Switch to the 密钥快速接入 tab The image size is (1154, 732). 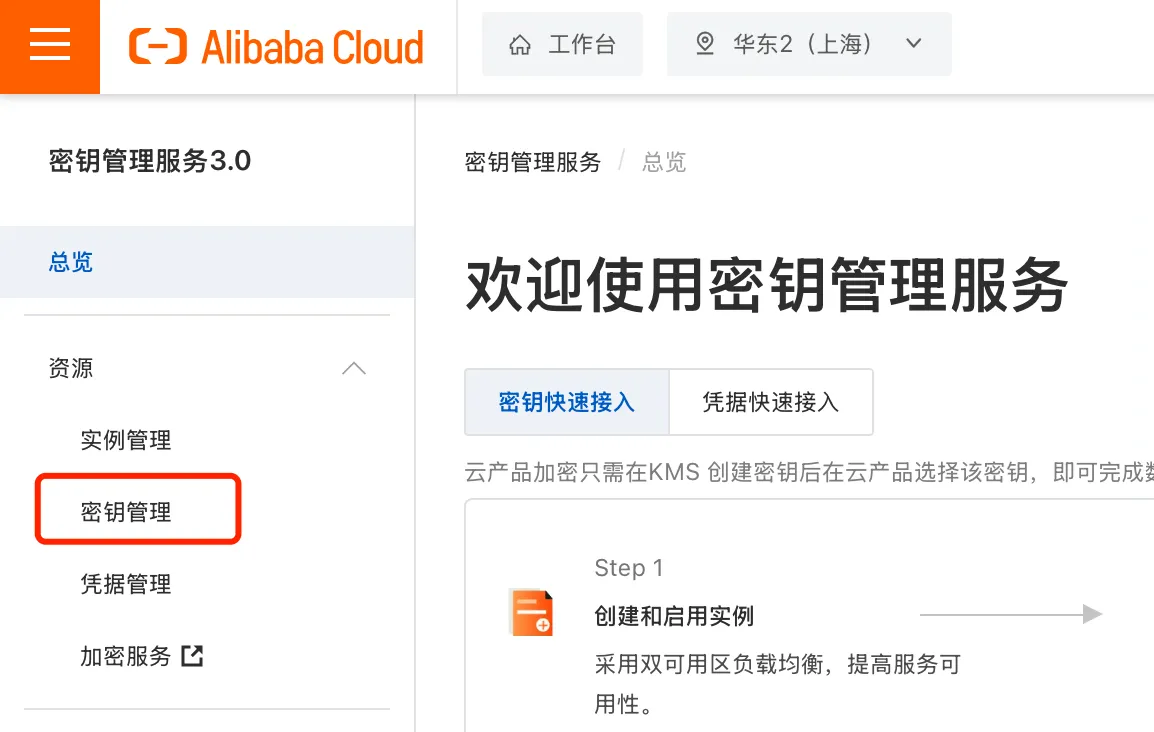tap(567, 402)
